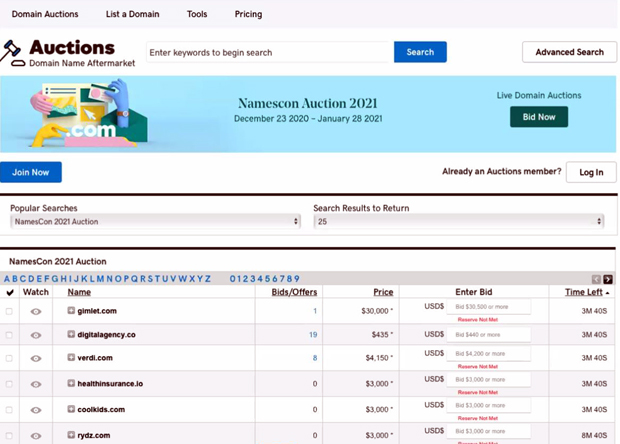Image resolution: width=620 pixels, height=444 pixels.
Task: Tick the checkbox for healthinsurance.io
Action: 9,384
